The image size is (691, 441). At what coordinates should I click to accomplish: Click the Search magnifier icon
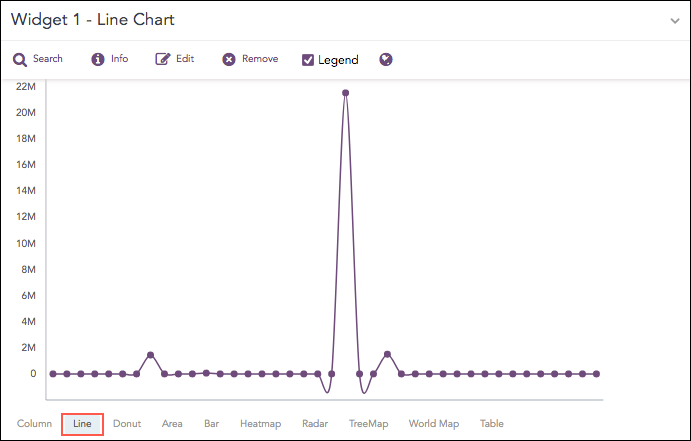pos(19,60)
